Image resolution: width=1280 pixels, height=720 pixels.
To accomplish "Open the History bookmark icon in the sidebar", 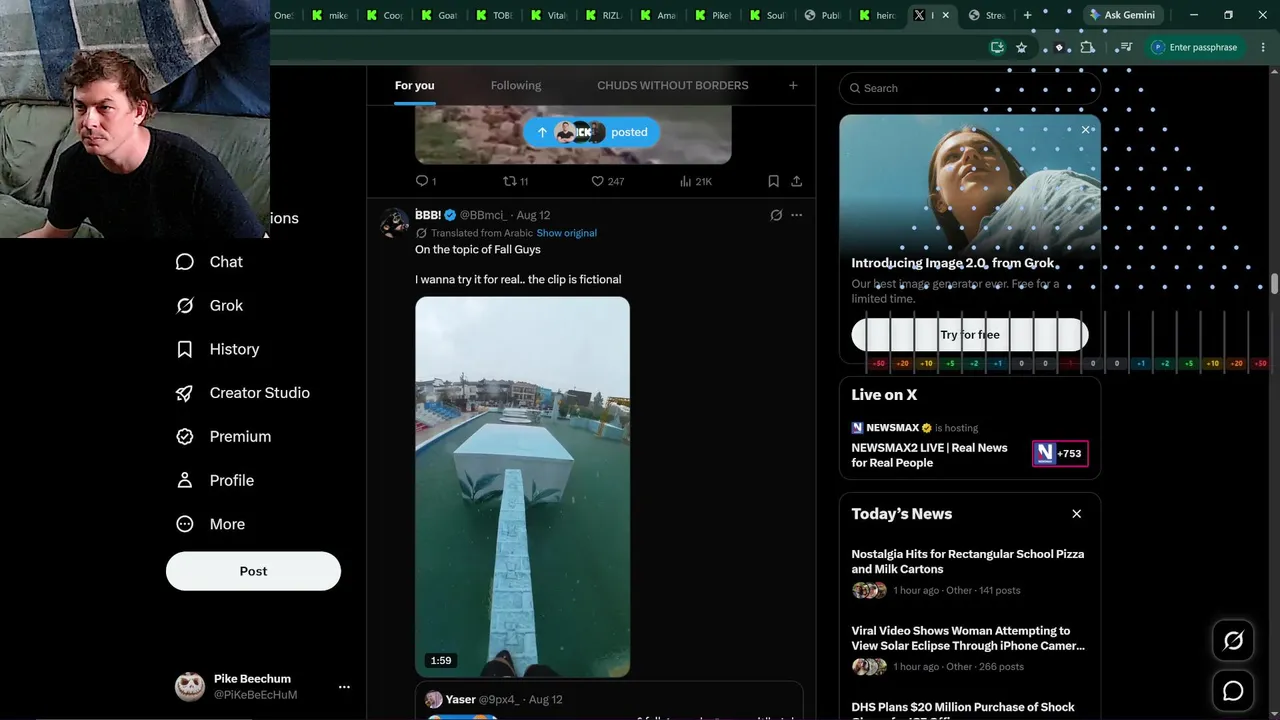I will click(185, 349).
